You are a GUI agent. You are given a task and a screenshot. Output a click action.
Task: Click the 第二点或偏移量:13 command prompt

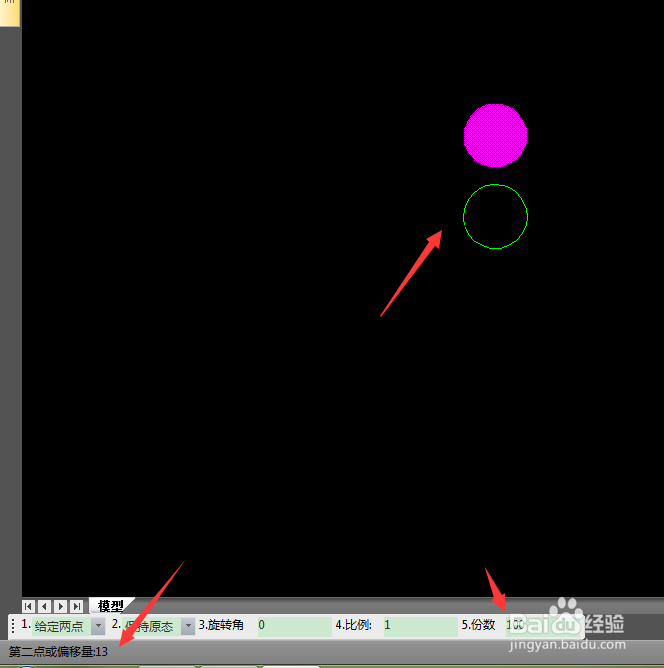[x=58, y=652]
